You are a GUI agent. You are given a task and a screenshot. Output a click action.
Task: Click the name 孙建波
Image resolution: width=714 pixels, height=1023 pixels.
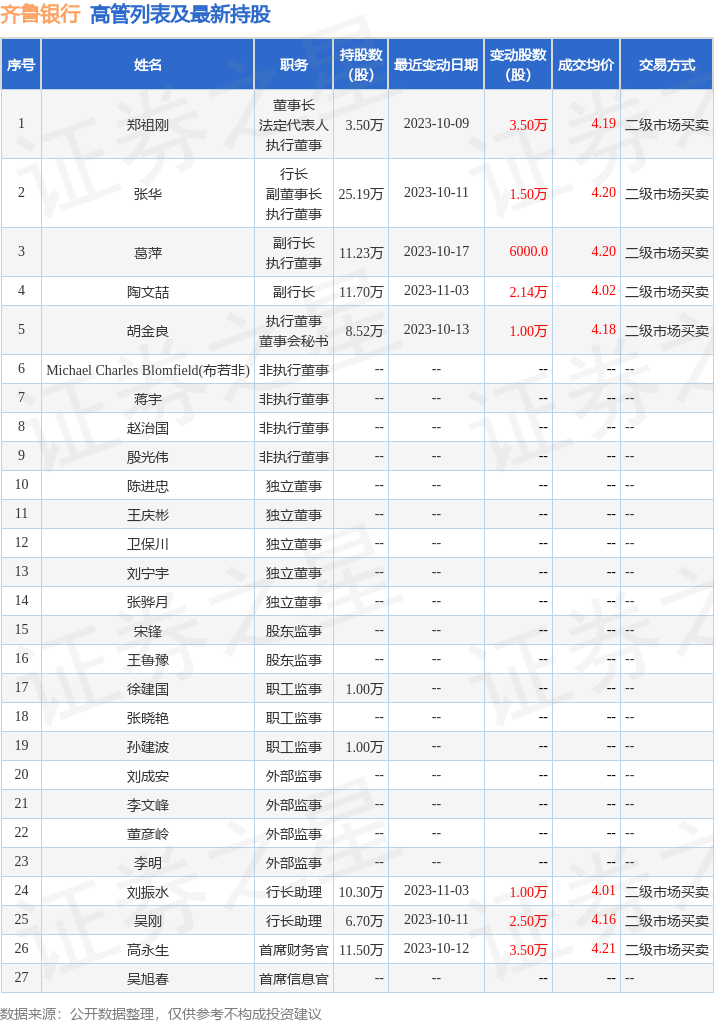[147, 747]
